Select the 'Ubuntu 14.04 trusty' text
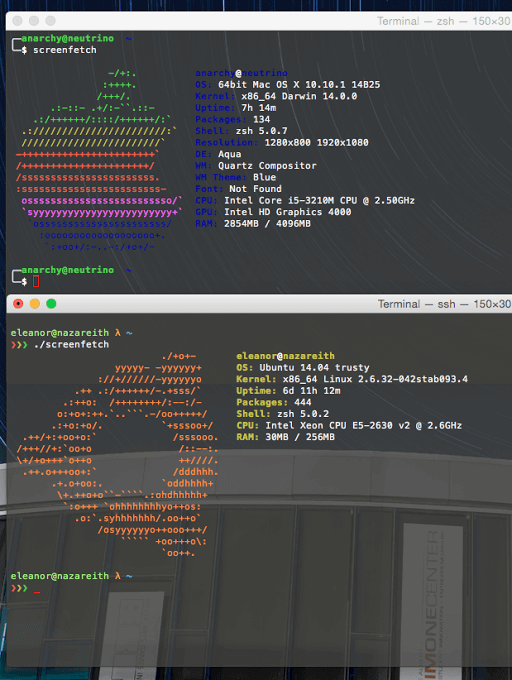 pos(314,368)
